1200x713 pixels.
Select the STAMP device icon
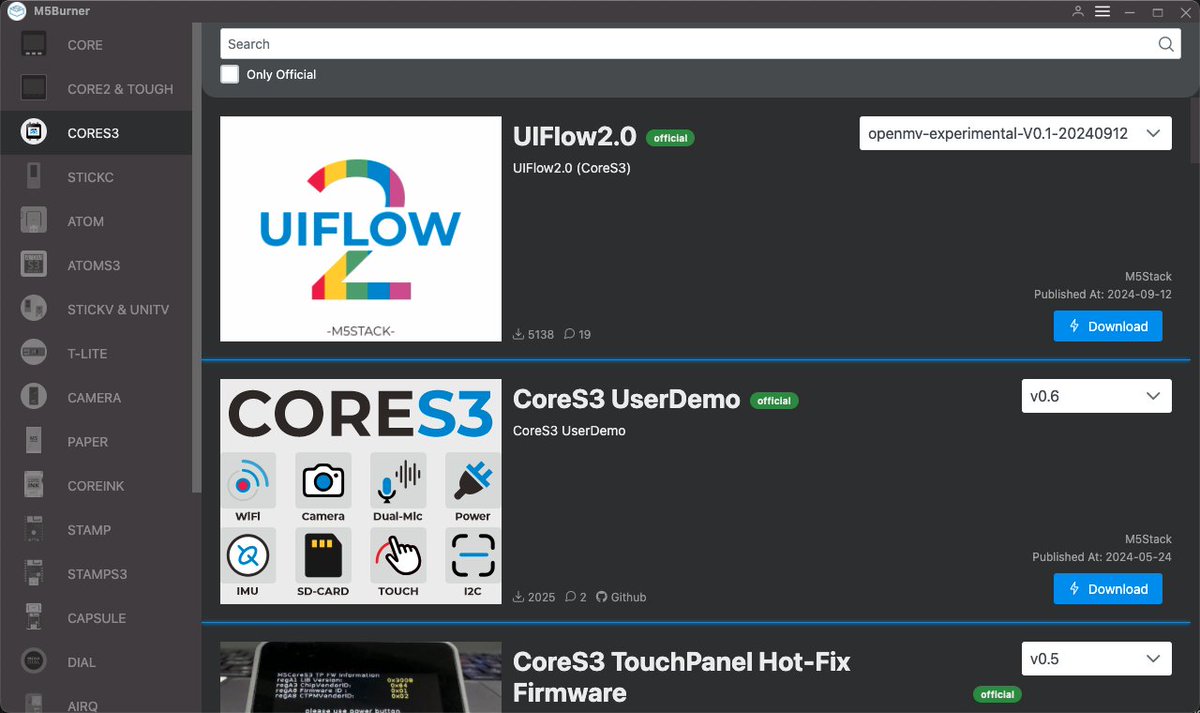[34, 529]
